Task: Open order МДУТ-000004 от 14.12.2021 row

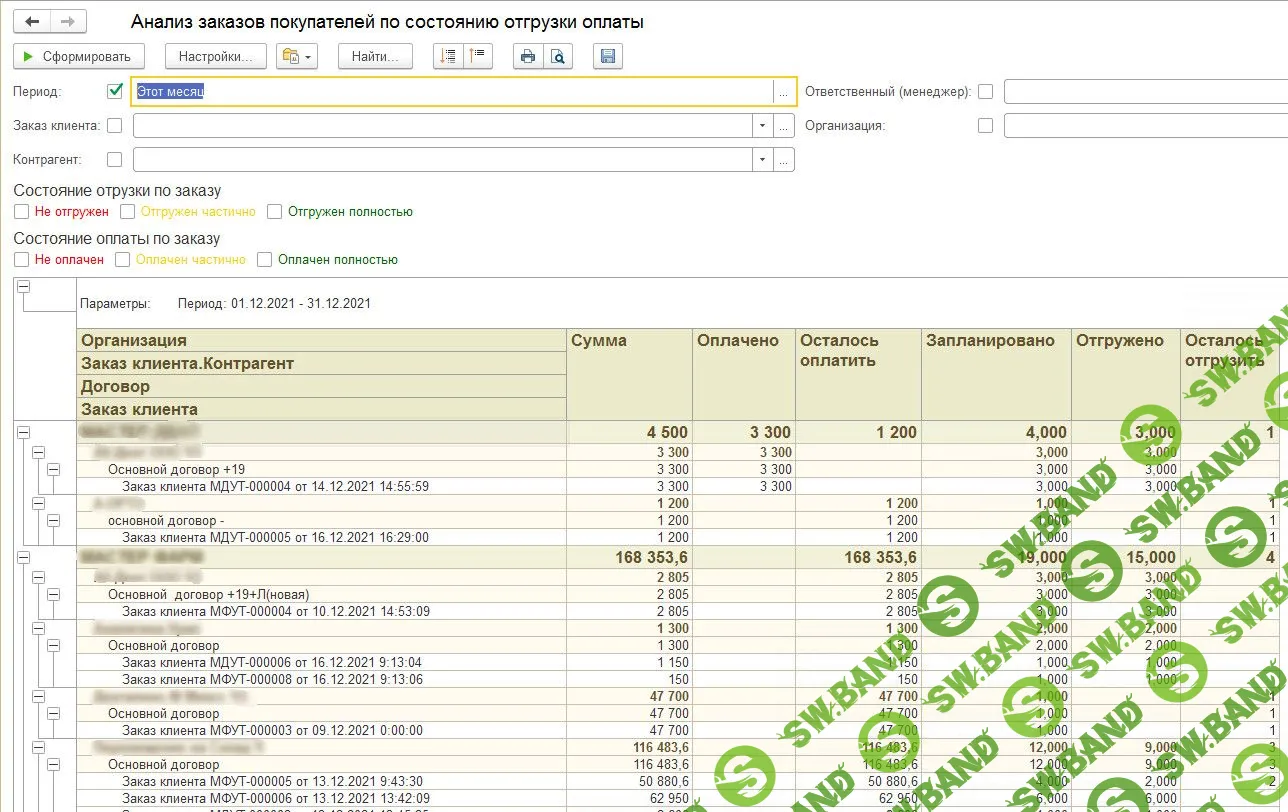Action: tap(275, 486)
